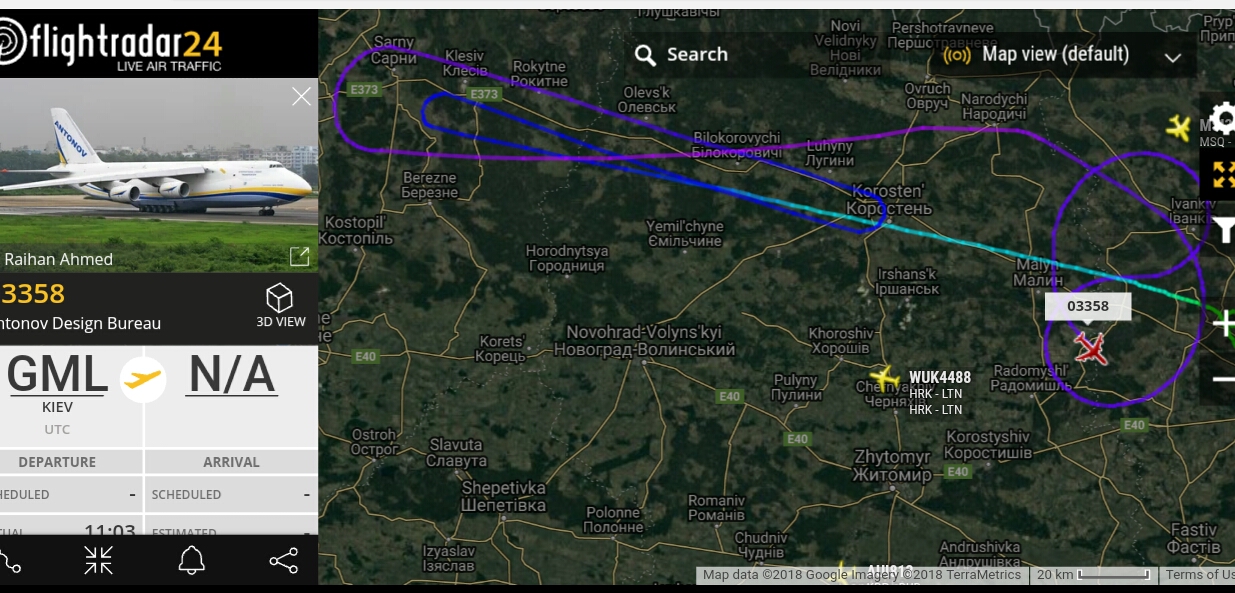The height and width of the screenshot is (593, 1235).
Task: Share flight using the share icon
Action: coord(284,561)
